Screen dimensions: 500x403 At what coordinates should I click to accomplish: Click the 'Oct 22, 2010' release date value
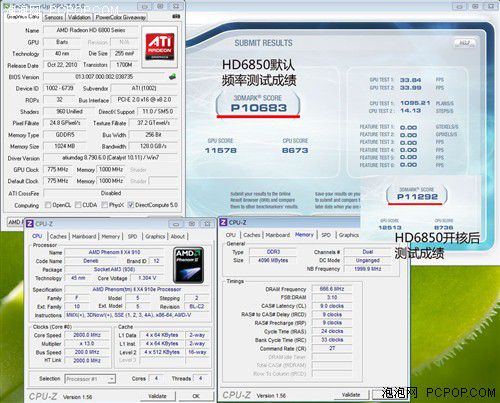(62, 65)
